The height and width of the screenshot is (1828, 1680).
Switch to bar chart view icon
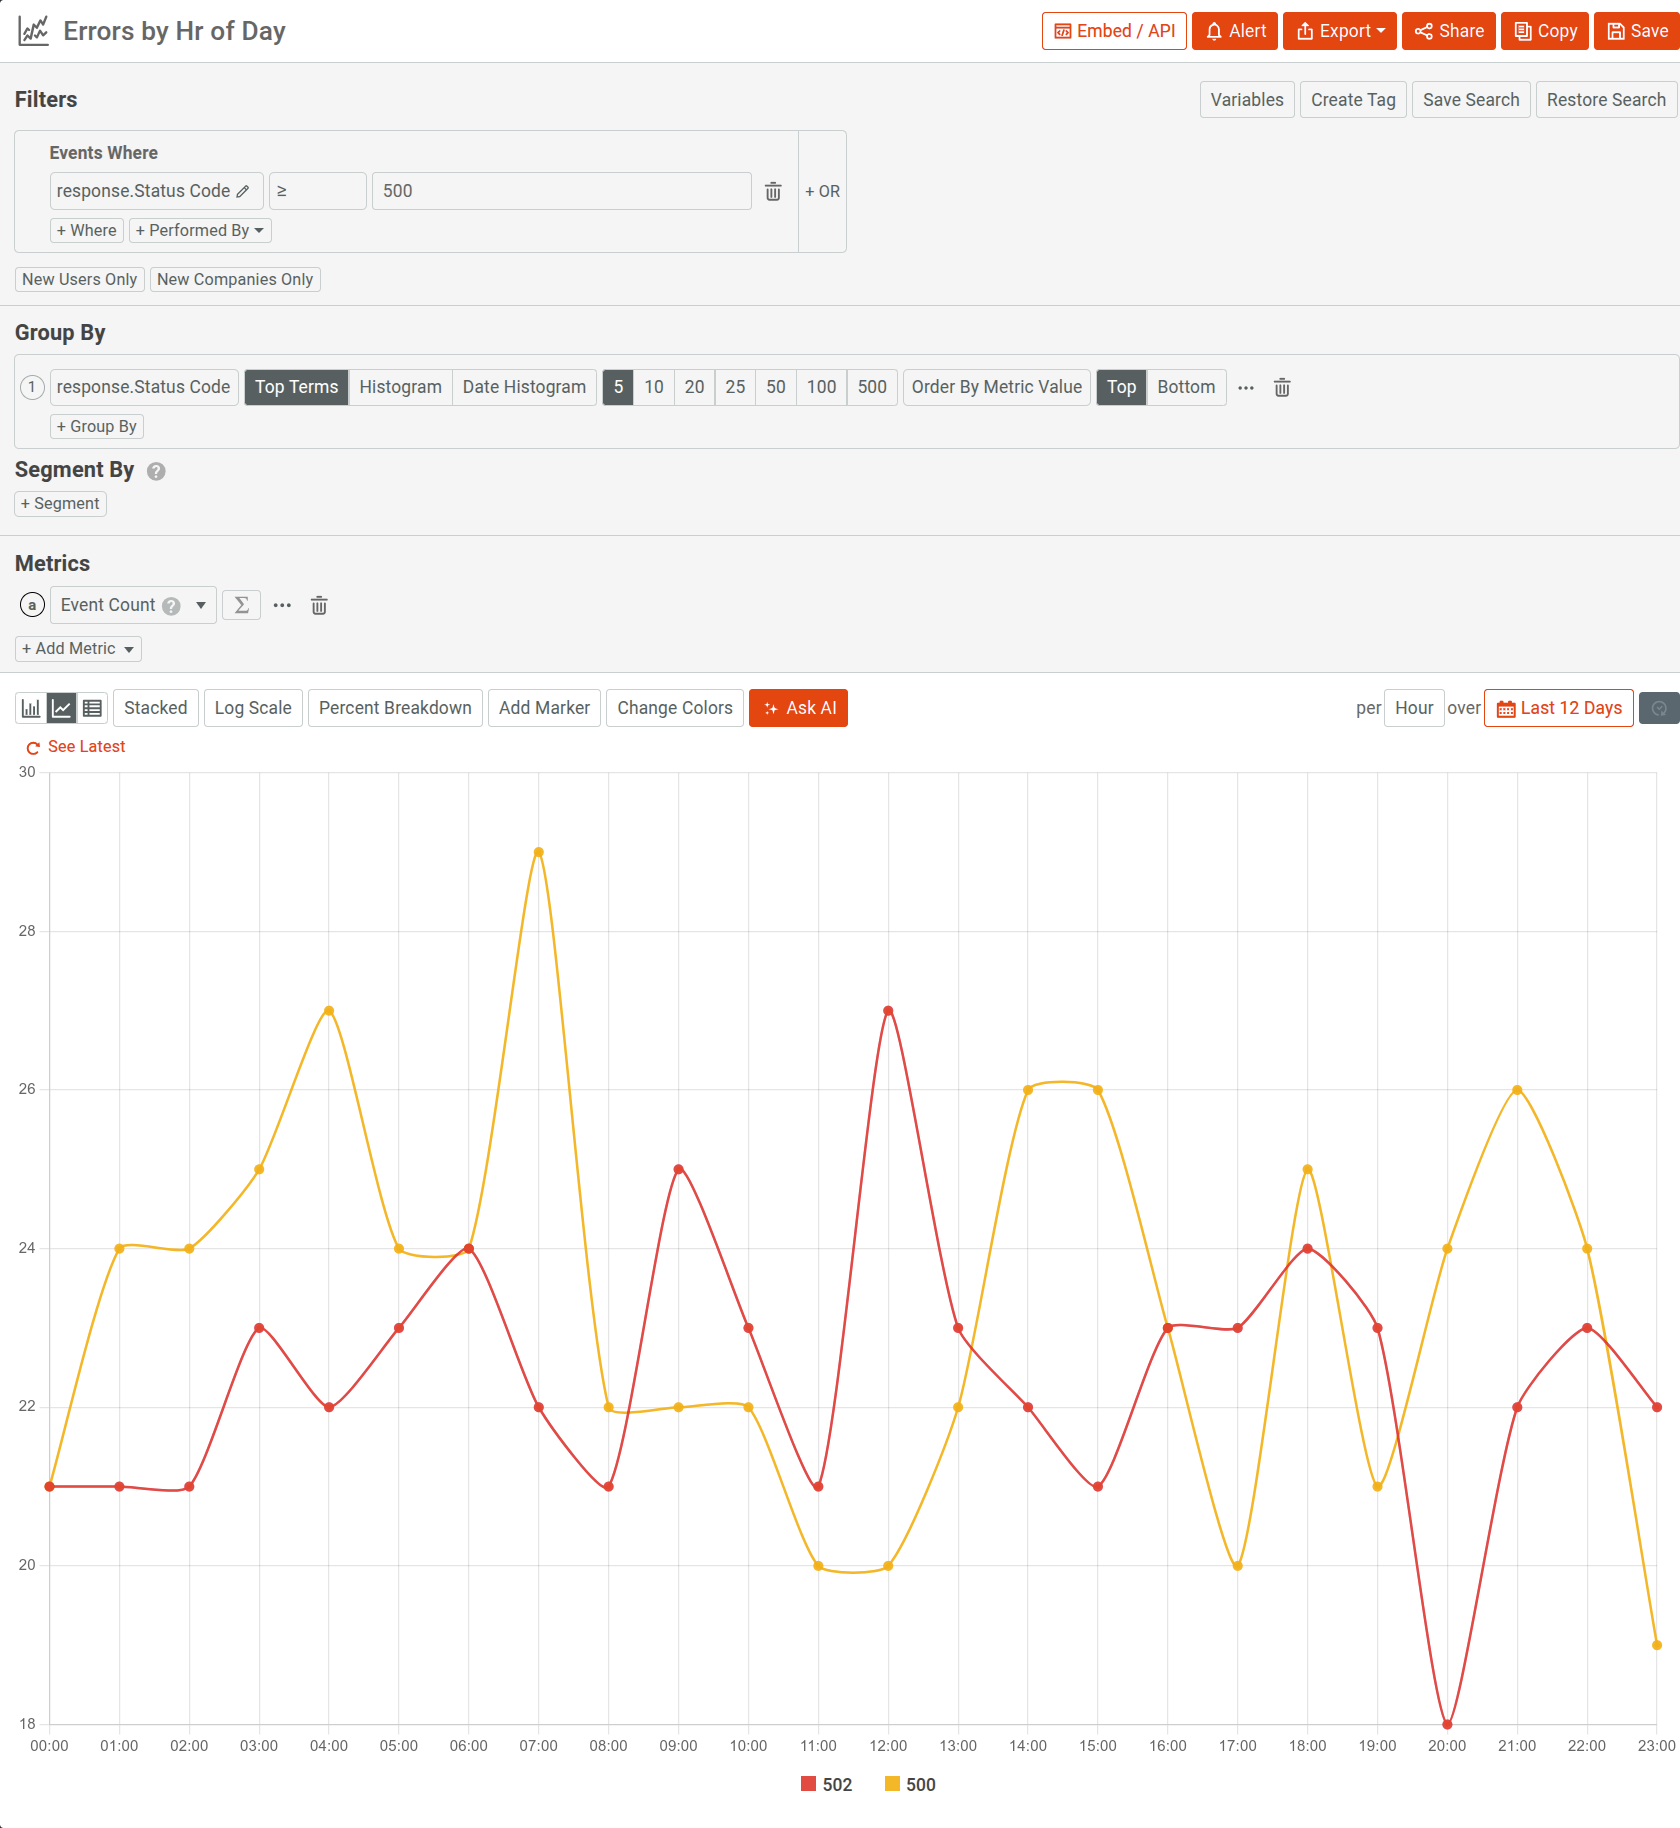tap(29, 708)
